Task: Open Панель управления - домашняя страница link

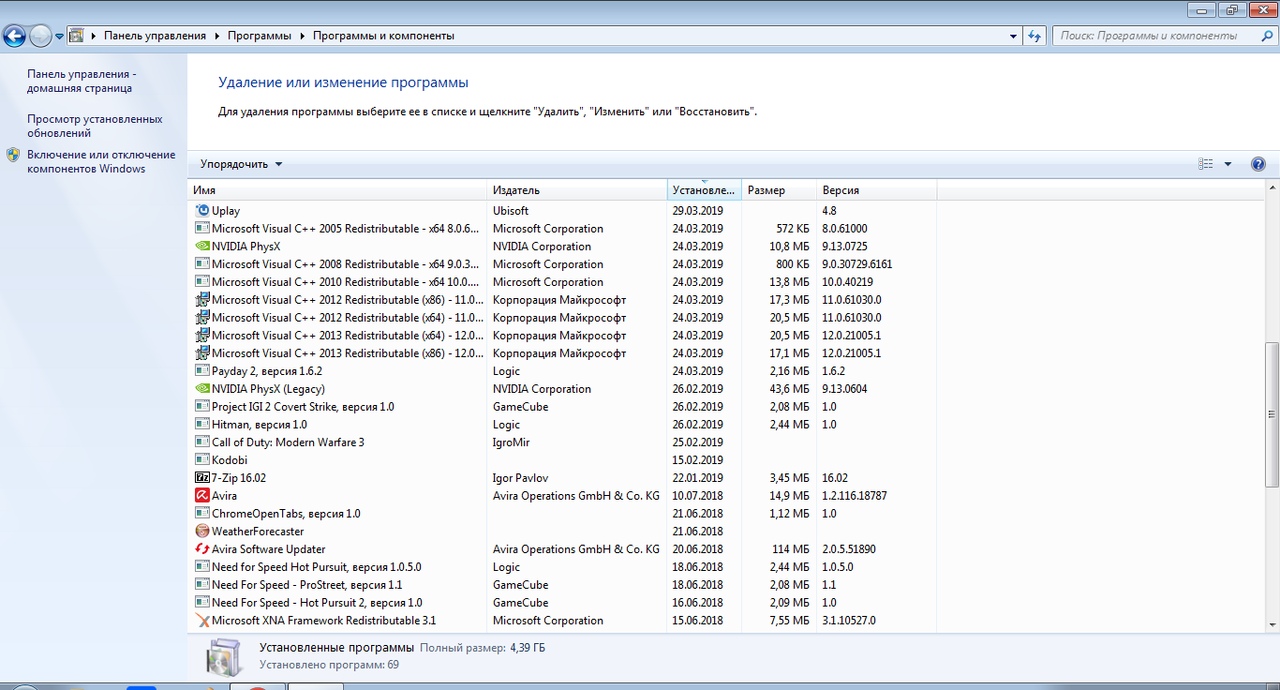Action: (x=81, y=81)
